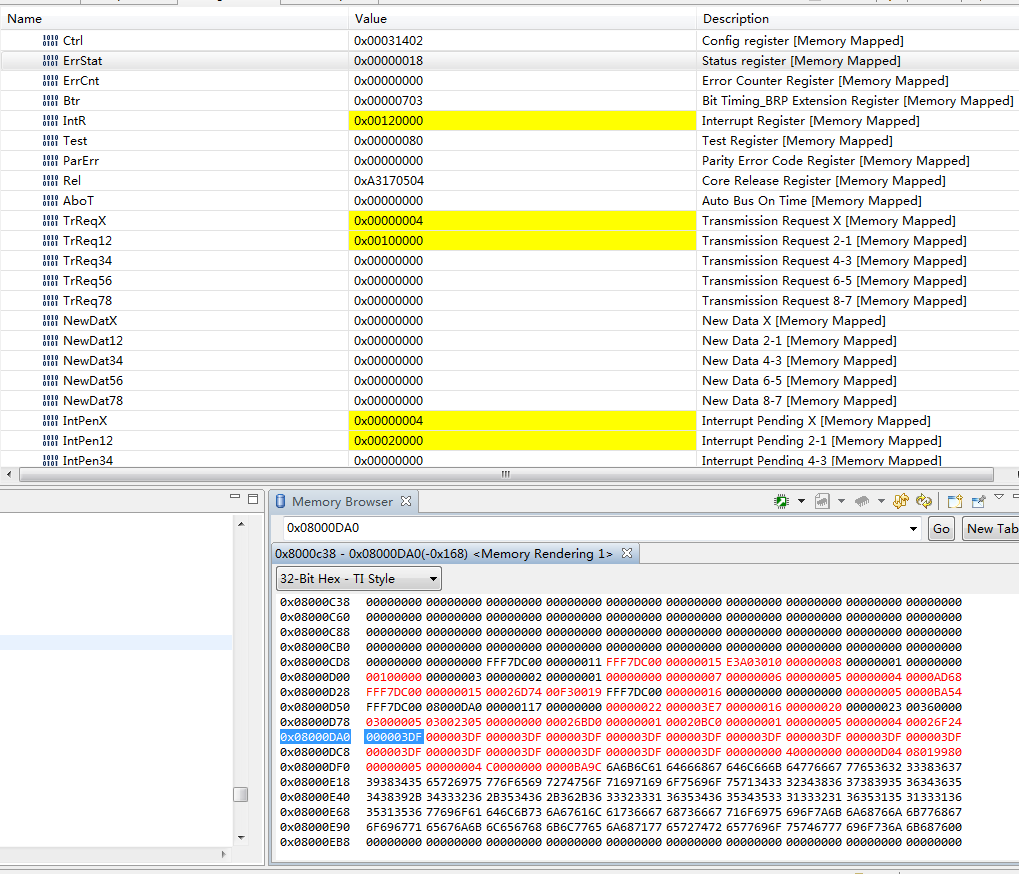Select the Memory Browser tab
Image resolution: width=1019 pixels, height=874 pixels.
[x=342, y=502]
